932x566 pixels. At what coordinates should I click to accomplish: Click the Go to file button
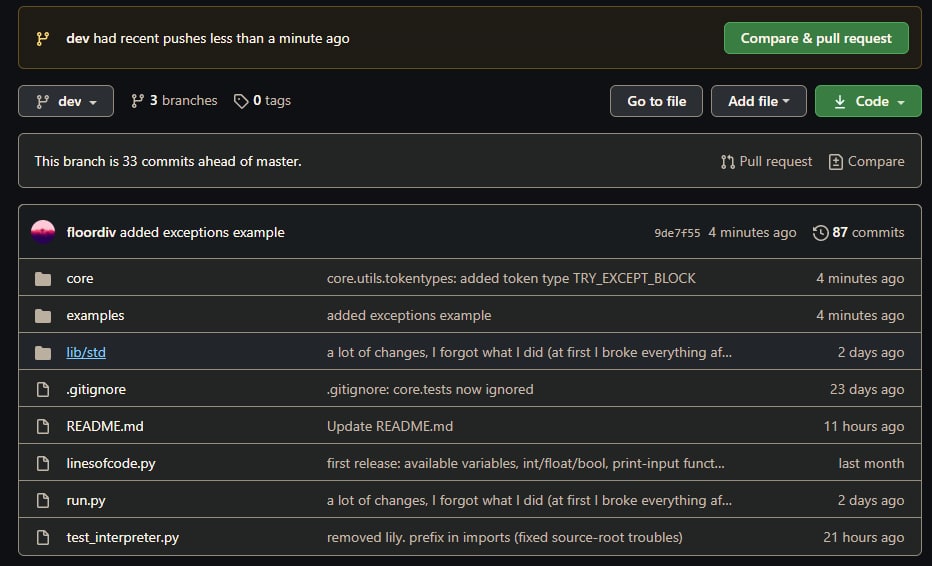click(x=656, y=101)
